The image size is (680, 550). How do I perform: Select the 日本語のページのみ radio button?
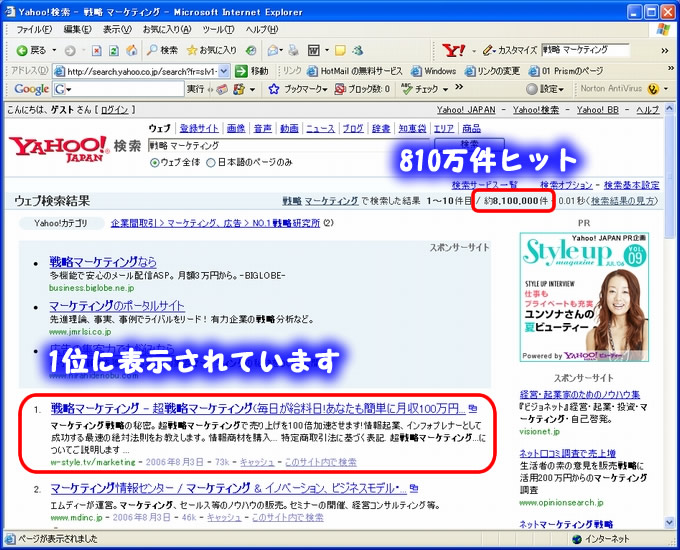(211, 163)
